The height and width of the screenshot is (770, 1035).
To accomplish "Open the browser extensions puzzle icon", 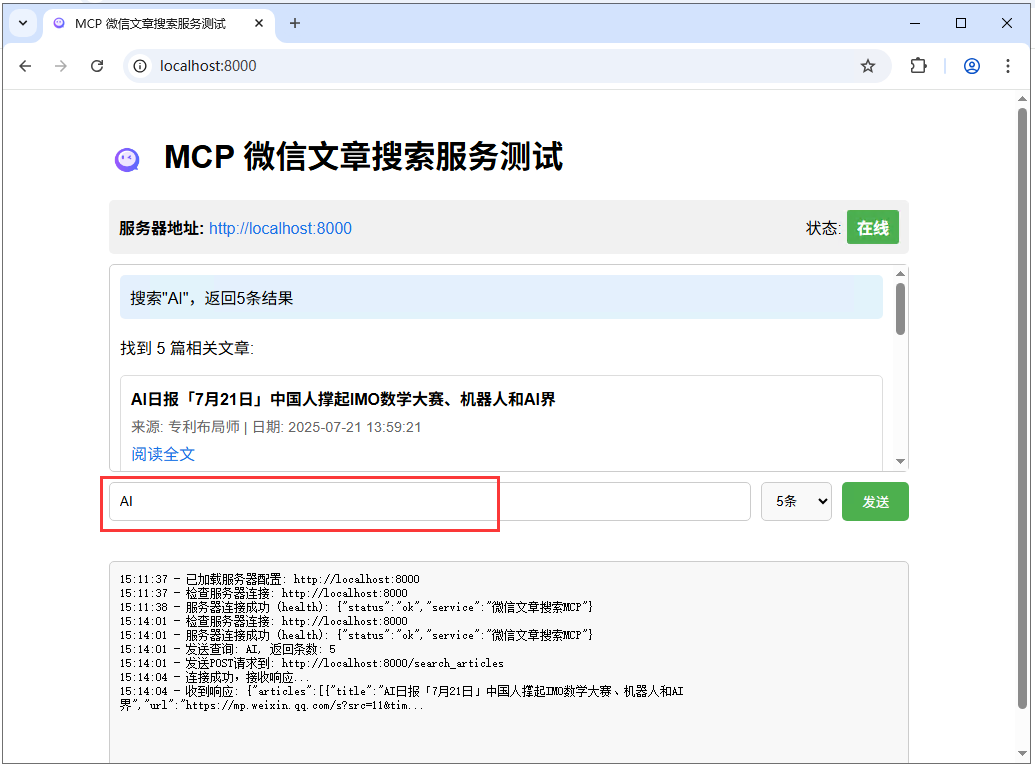I will (918, 66).
